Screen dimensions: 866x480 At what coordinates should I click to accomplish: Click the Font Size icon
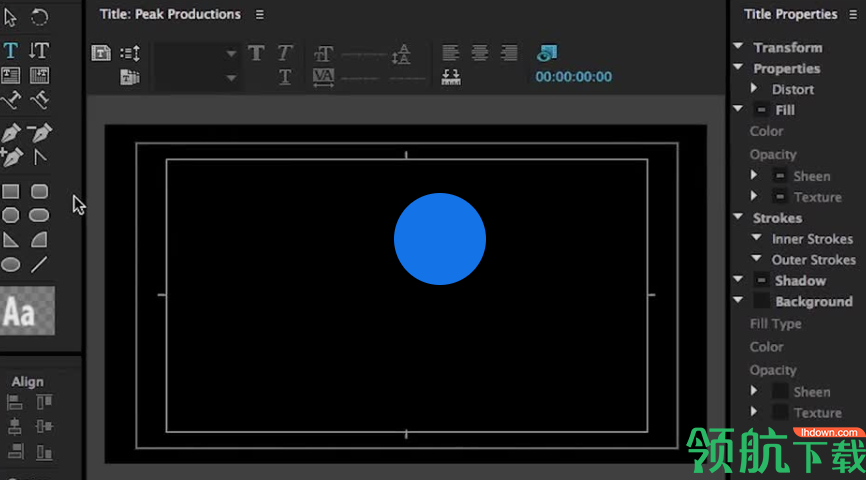pyautogui.click(x=323, y=54)
